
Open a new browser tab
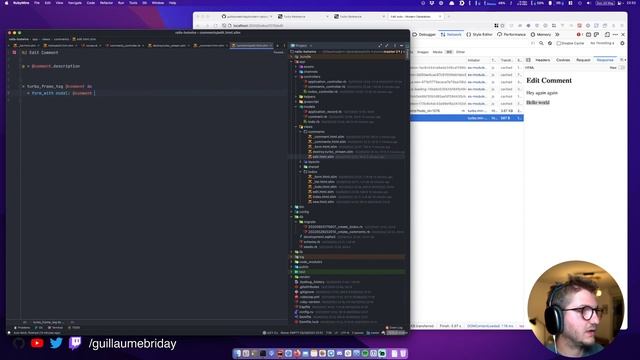449,17
